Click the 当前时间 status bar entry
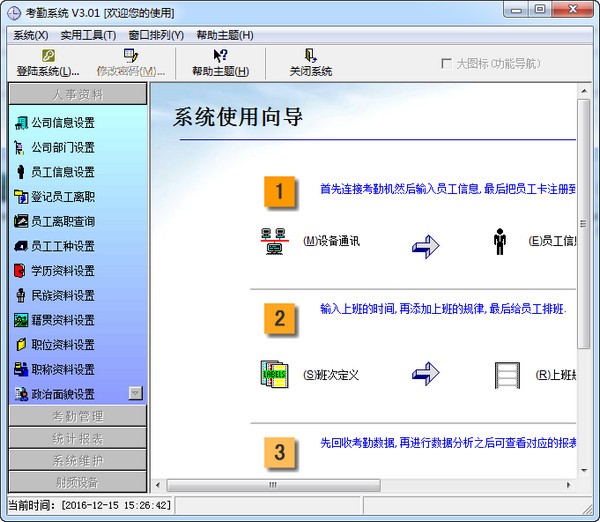600x522 pixels. tap(90, 506)
